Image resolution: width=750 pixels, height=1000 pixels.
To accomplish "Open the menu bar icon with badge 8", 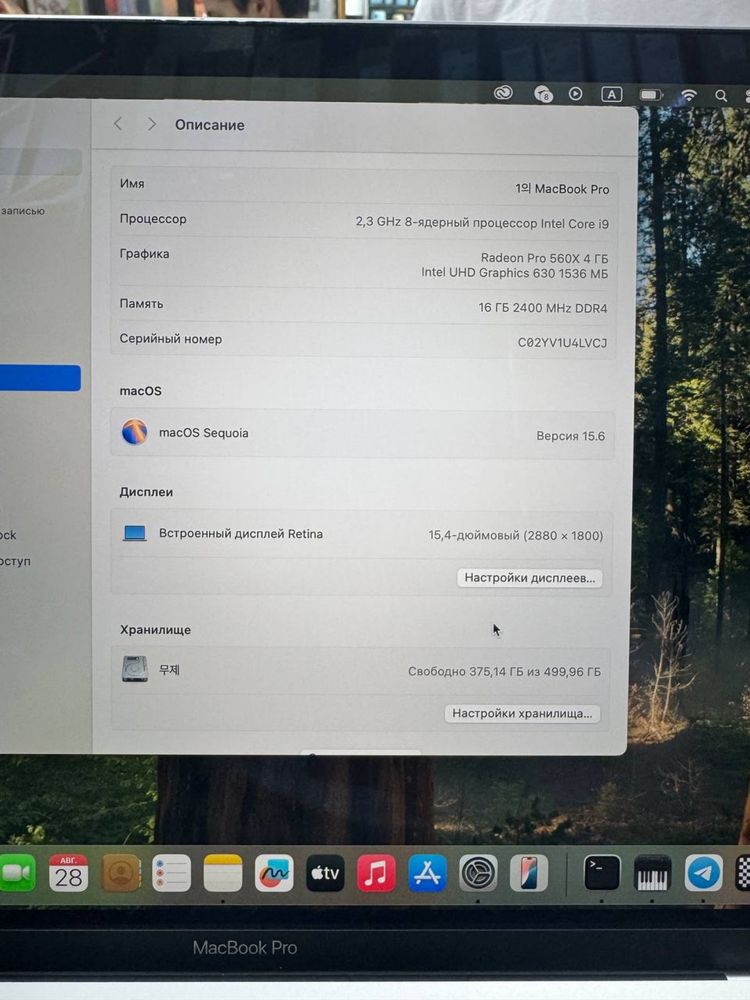I will 543,94.
